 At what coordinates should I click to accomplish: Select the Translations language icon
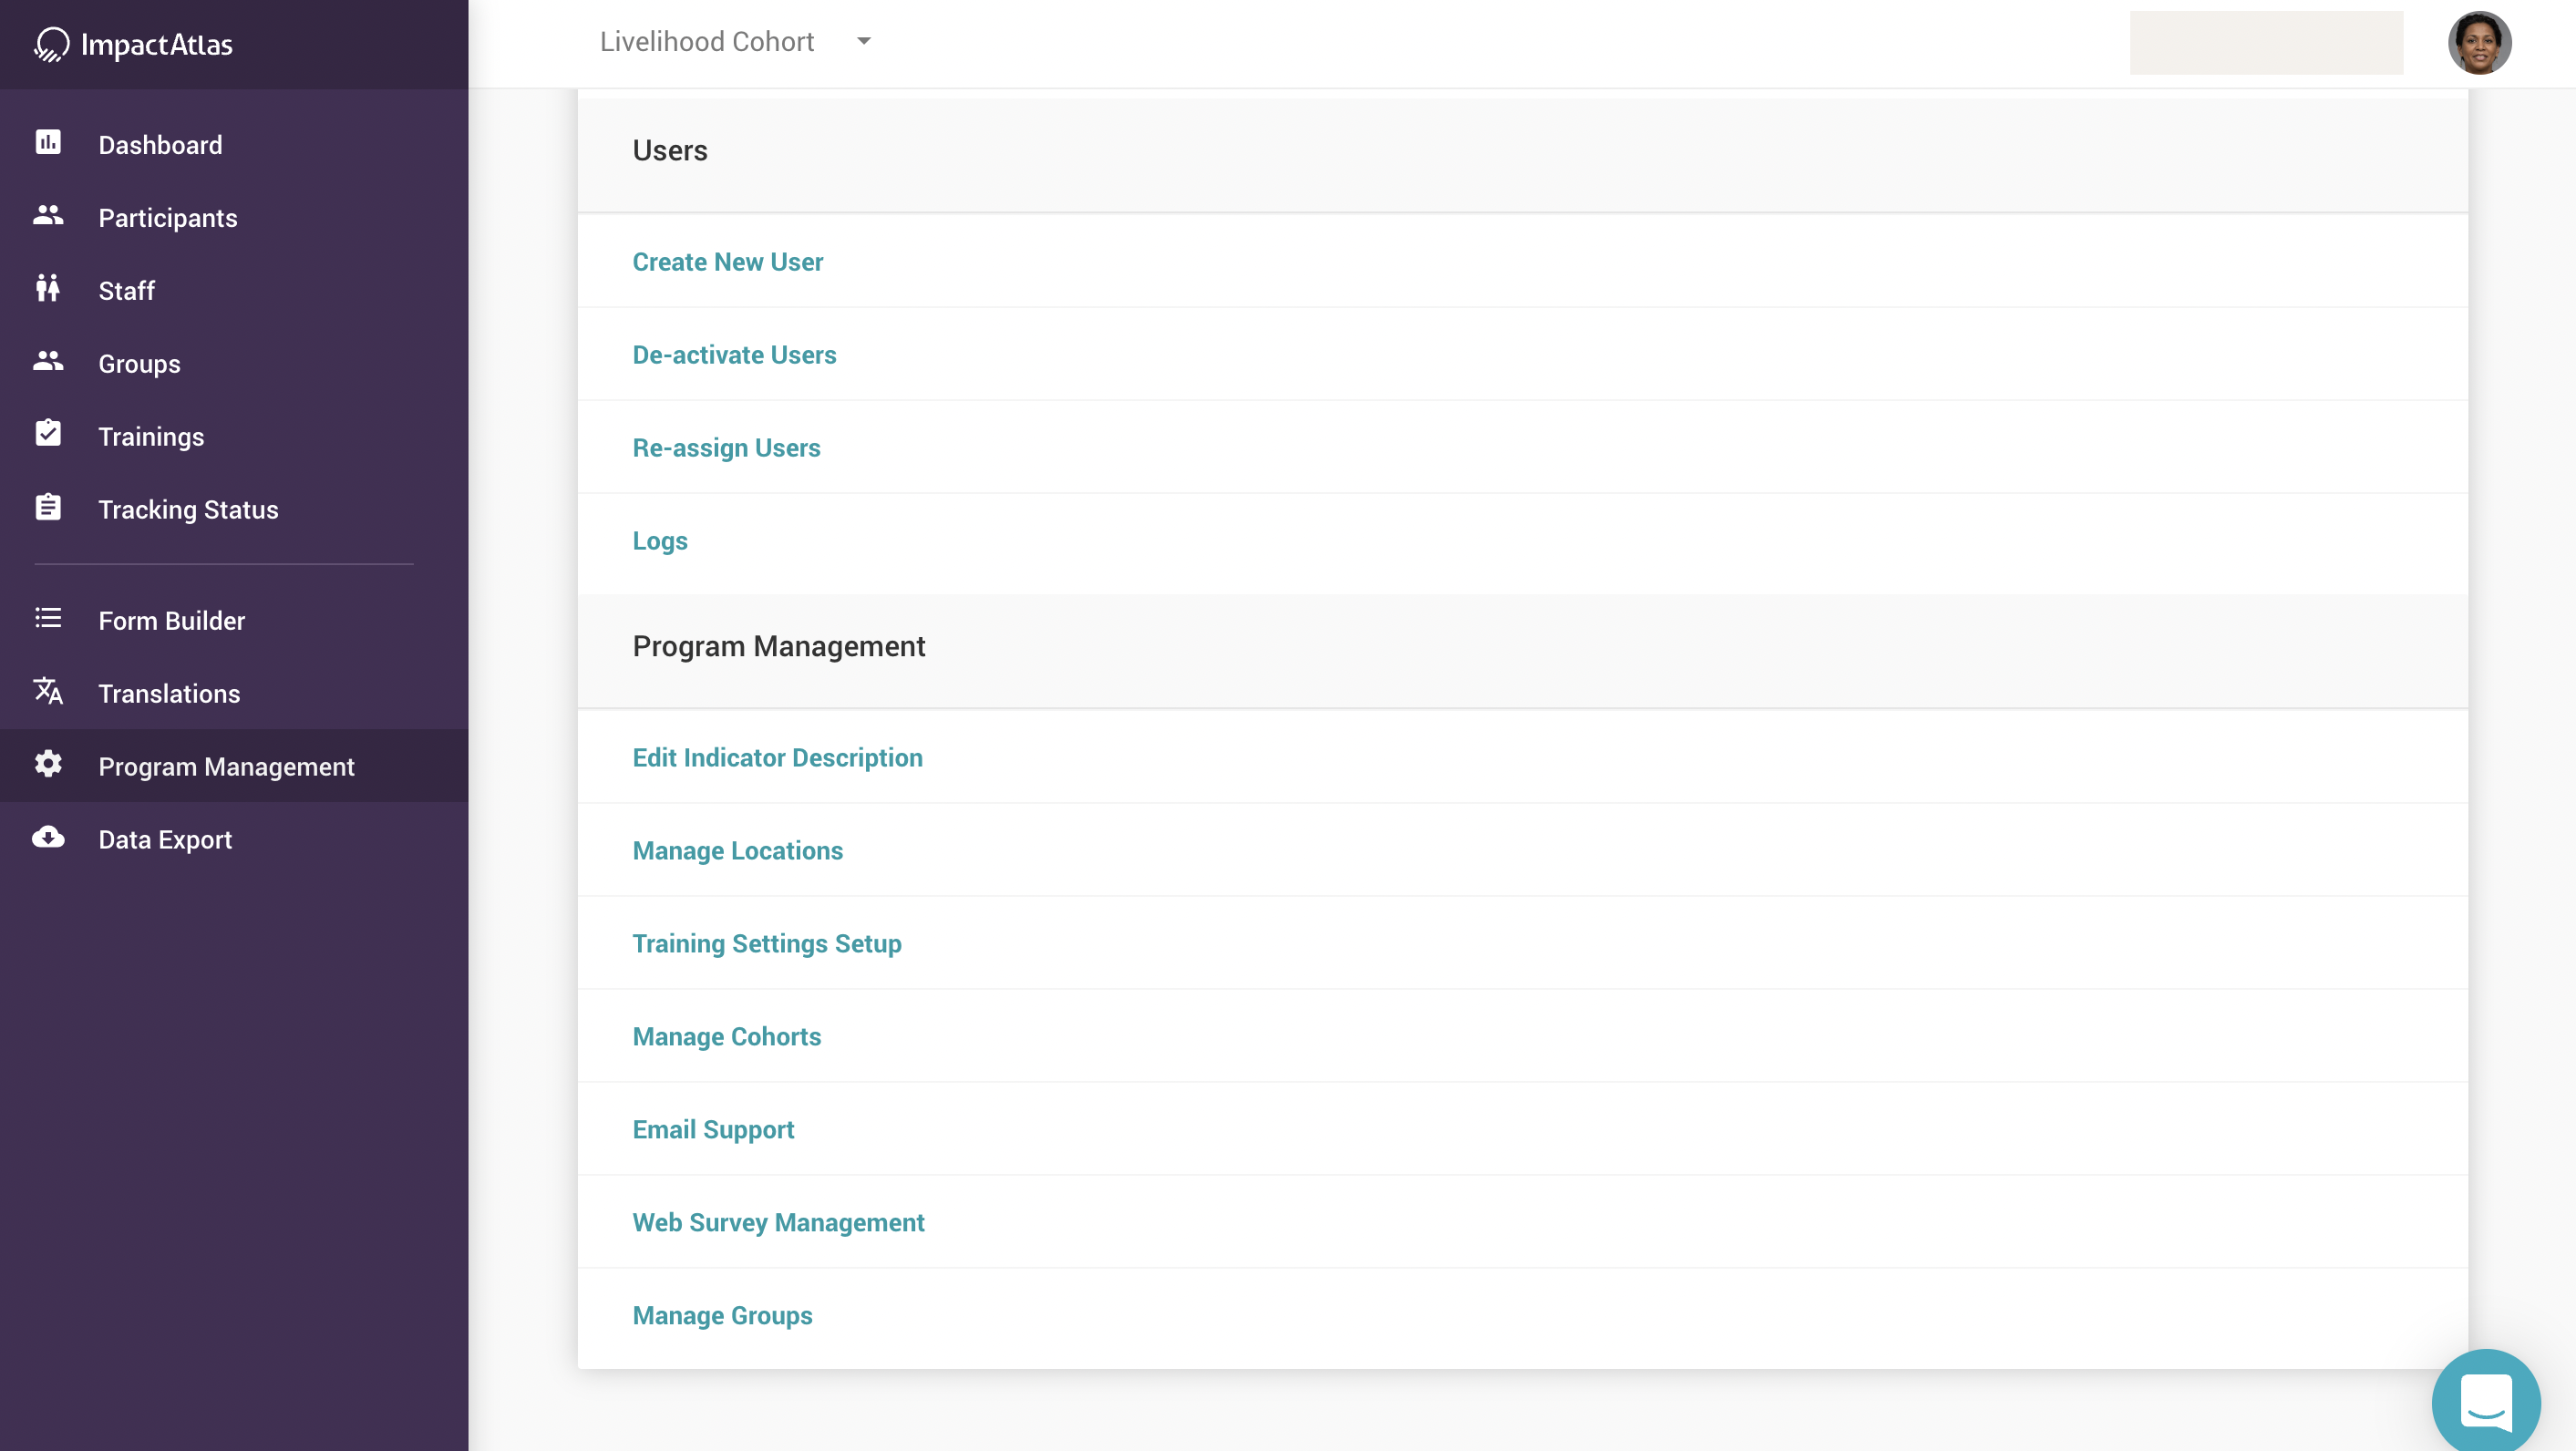tap(47, 693)
